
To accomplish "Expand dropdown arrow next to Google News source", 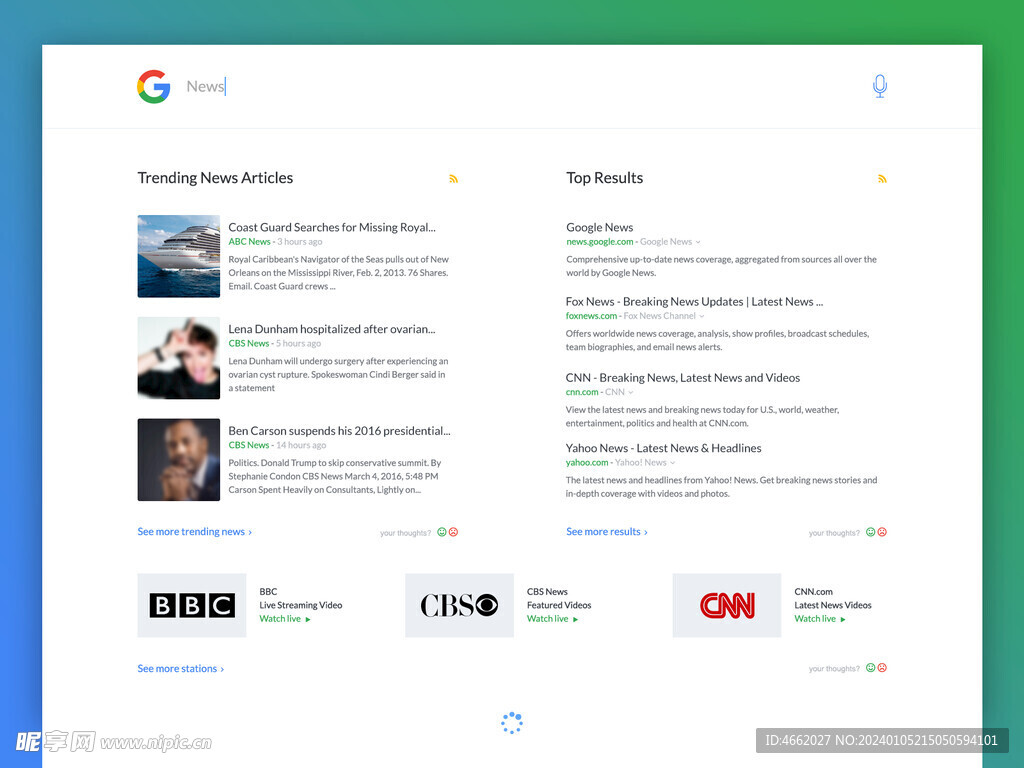I will [x=698, y=242].
